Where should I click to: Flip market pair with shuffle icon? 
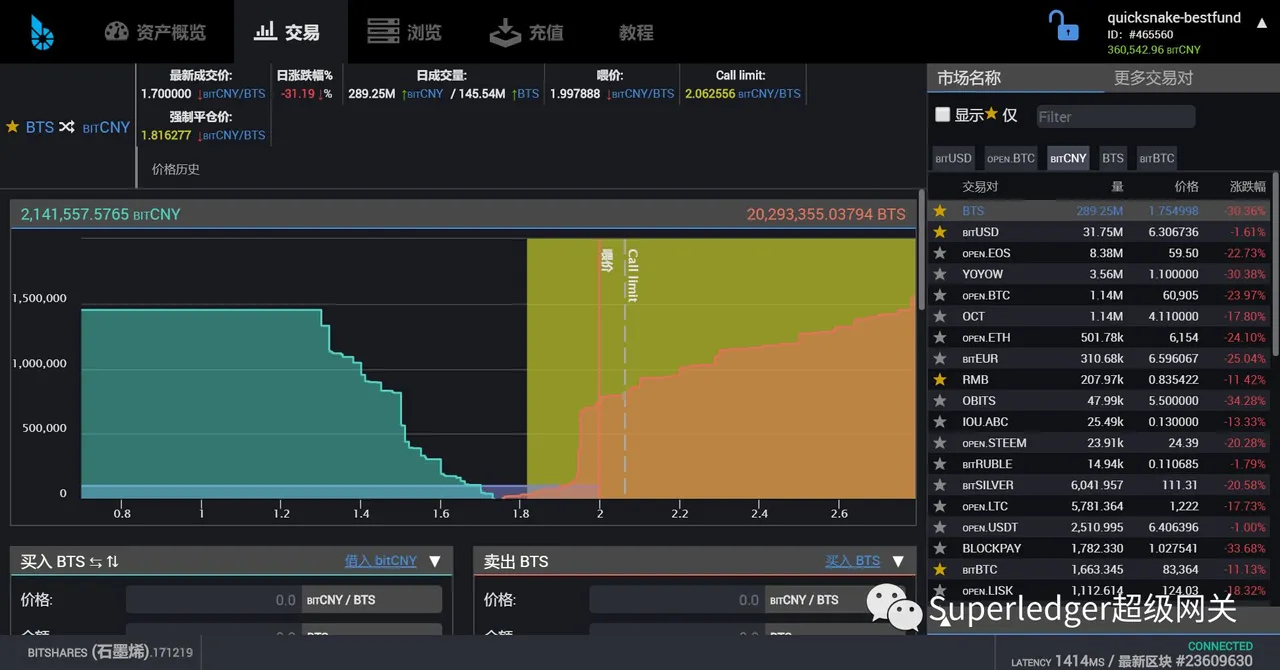click(x=67, y=127)
